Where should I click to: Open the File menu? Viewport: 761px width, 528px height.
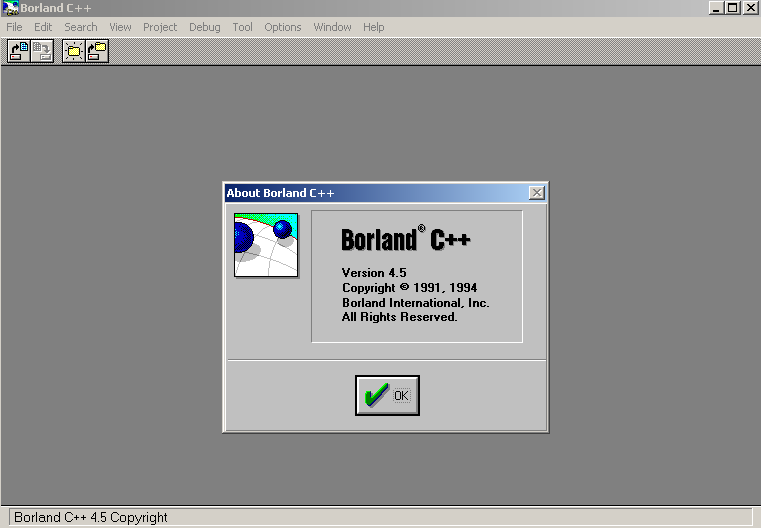pyautogui.click(x=14, y=27)
